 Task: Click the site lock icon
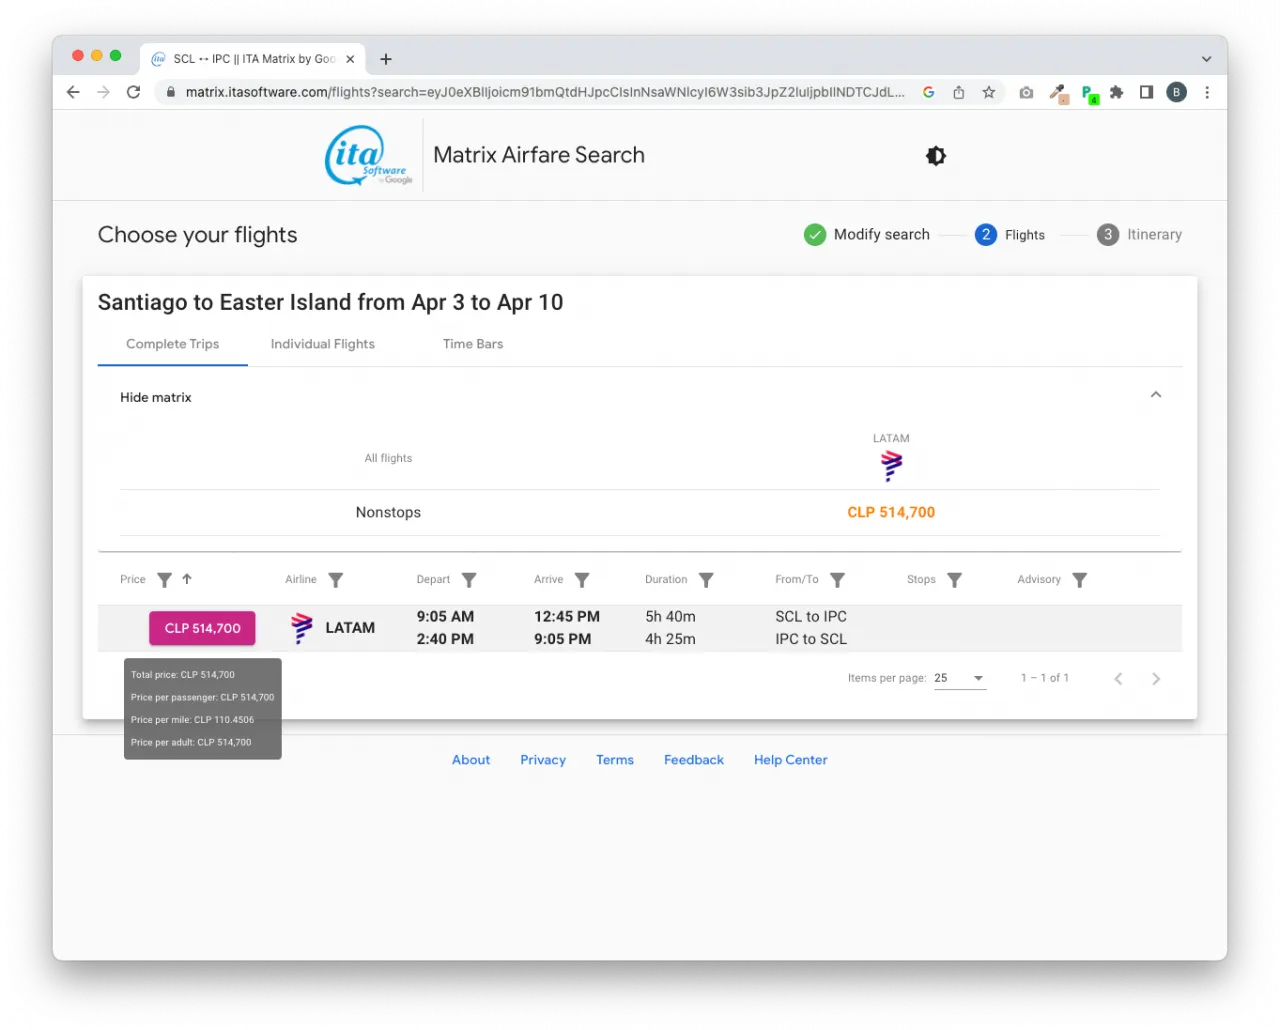point(171,92)
